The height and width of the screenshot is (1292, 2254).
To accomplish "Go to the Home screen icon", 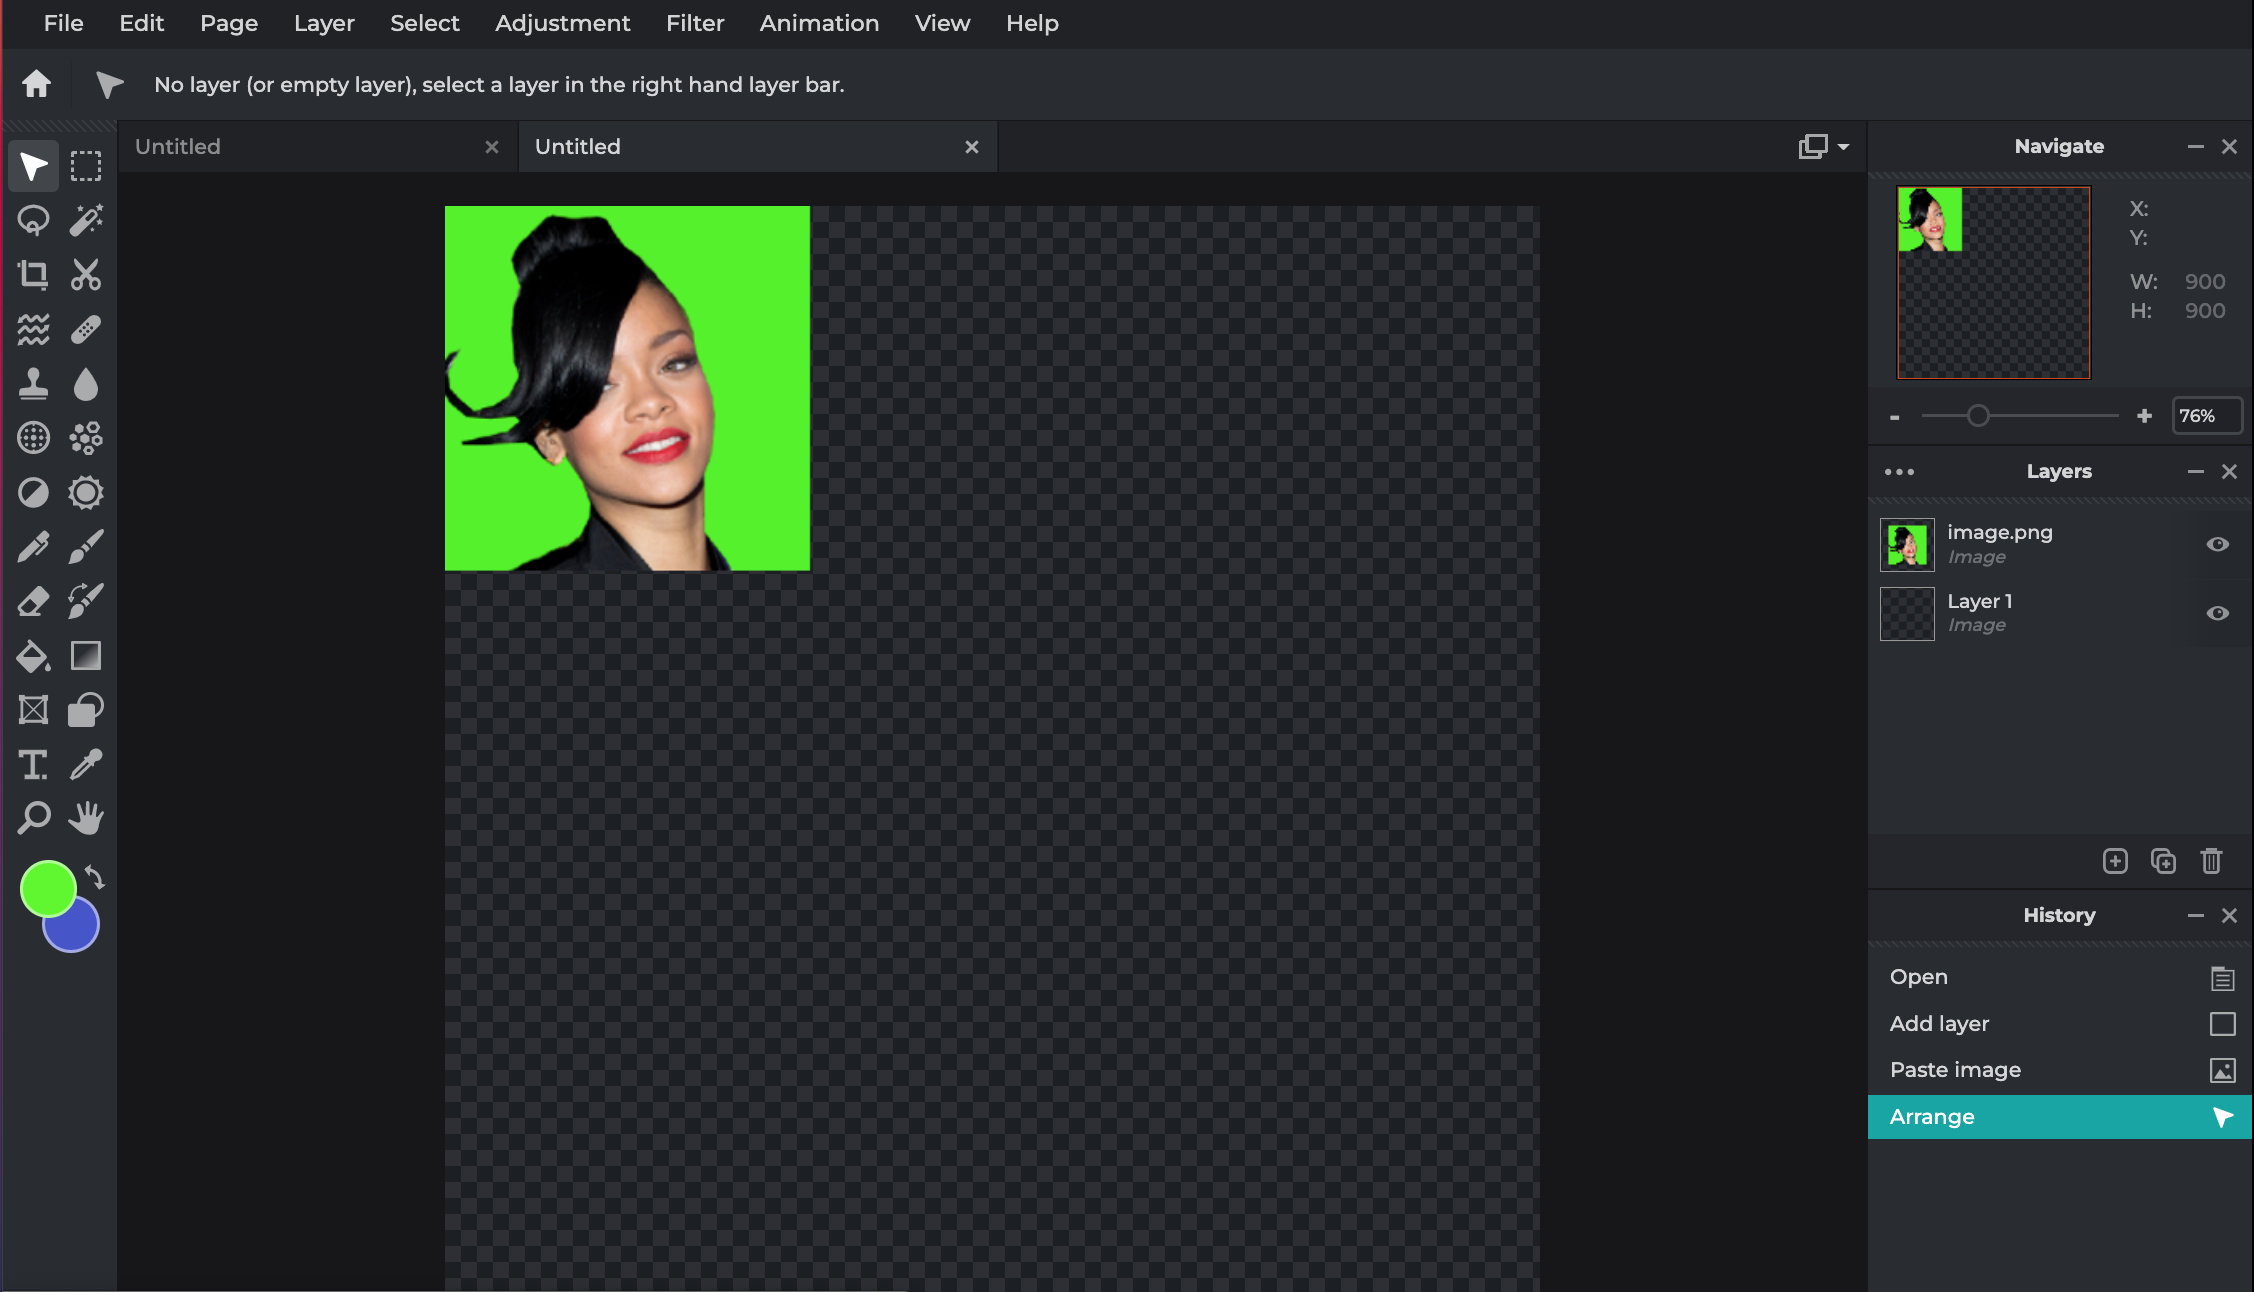I will pos(36,84).
